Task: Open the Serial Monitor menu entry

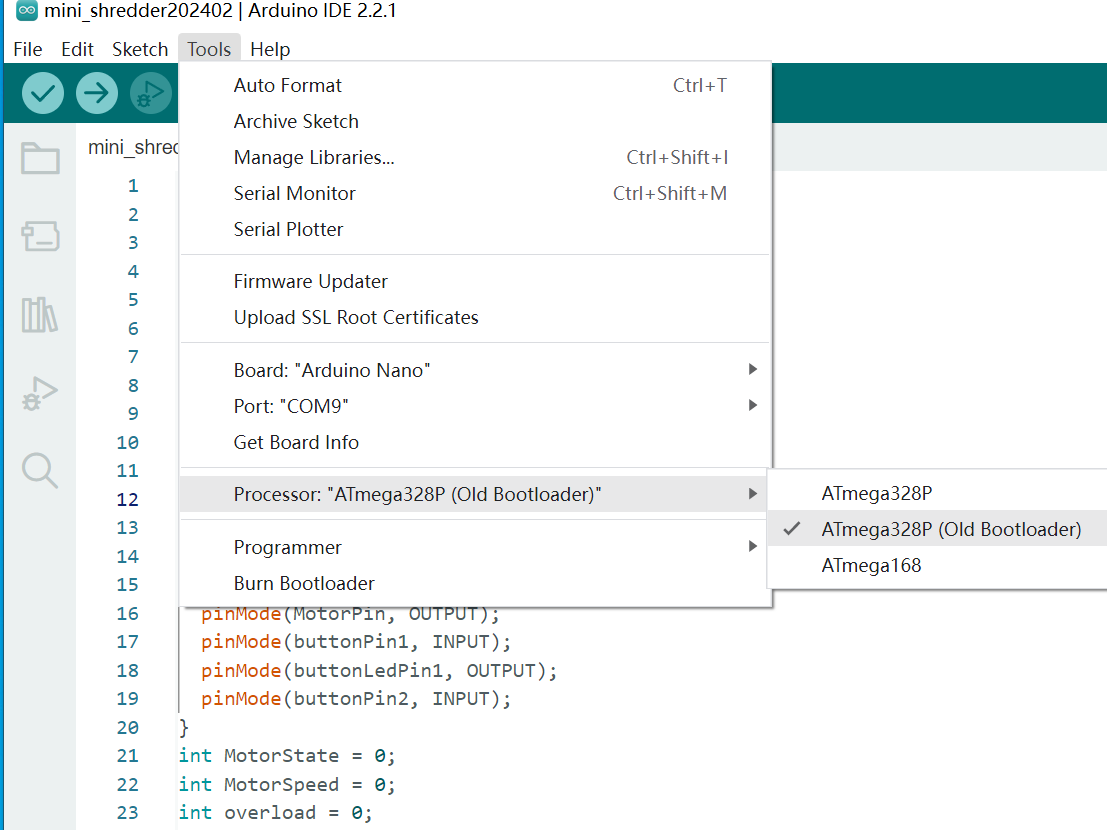Action: pyautogui.click(x=294, y=193)
